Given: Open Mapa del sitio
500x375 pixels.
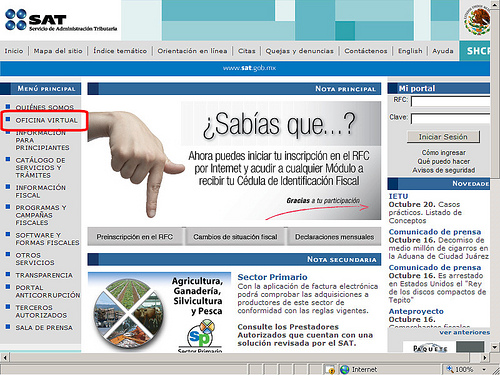Looking at the screenshot, I should (58, 51).
